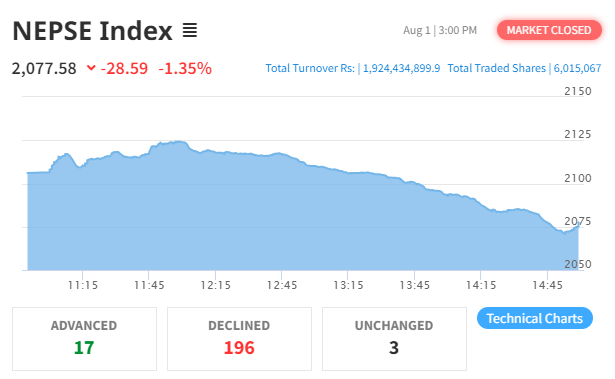Viewport: 615px width, 379px height.
Task: Select the ADVANCED 17 box
Action: point(84,339)
